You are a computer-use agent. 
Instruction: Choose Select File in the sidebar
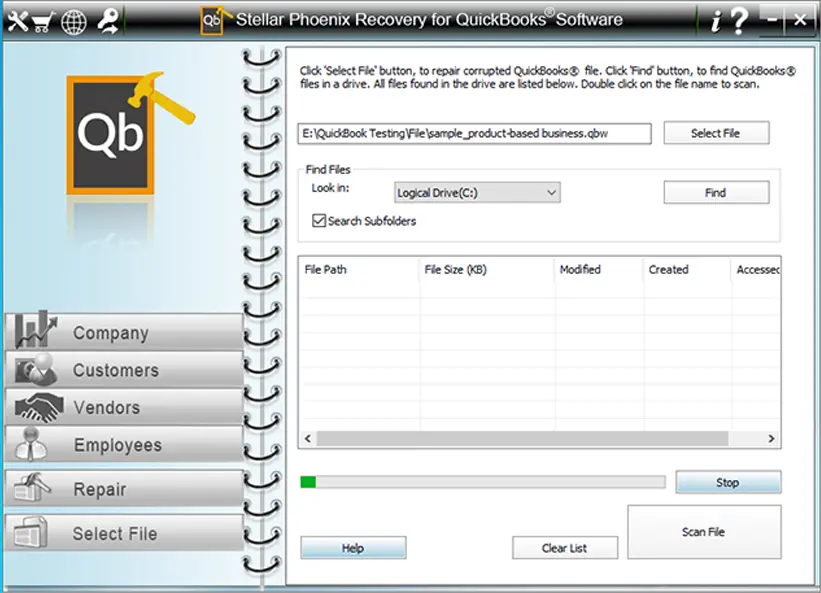pos(125,533)
